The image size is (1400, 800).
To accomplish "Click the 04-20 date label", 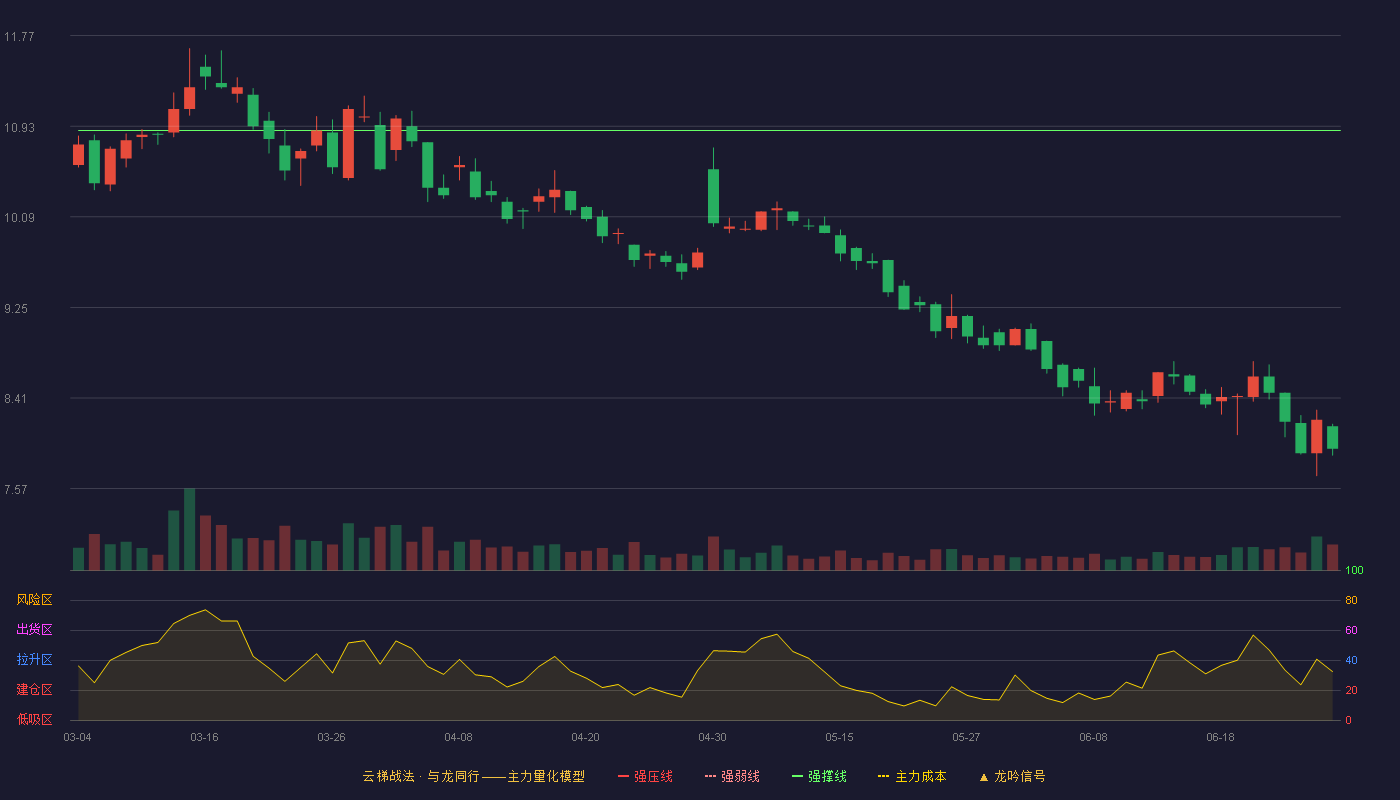I will click(x=585, y=737).
